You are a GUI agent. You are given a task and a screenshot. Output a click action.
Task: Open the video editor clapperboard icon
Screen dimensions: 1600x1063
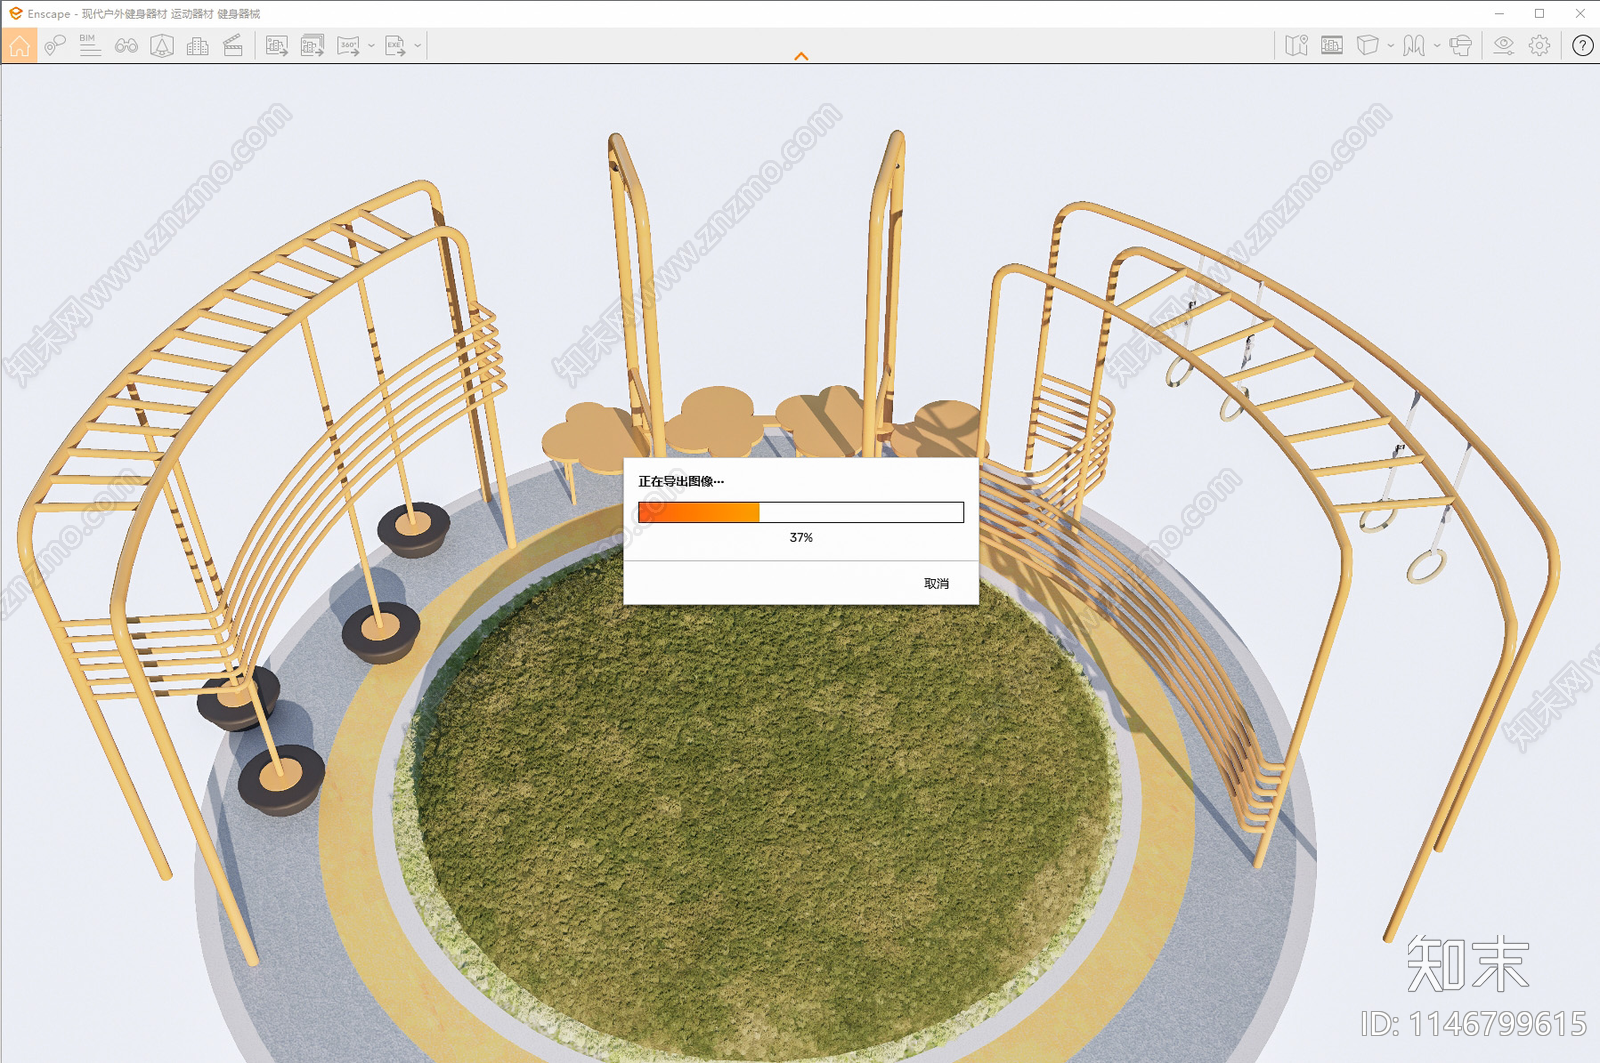(233, 45)
